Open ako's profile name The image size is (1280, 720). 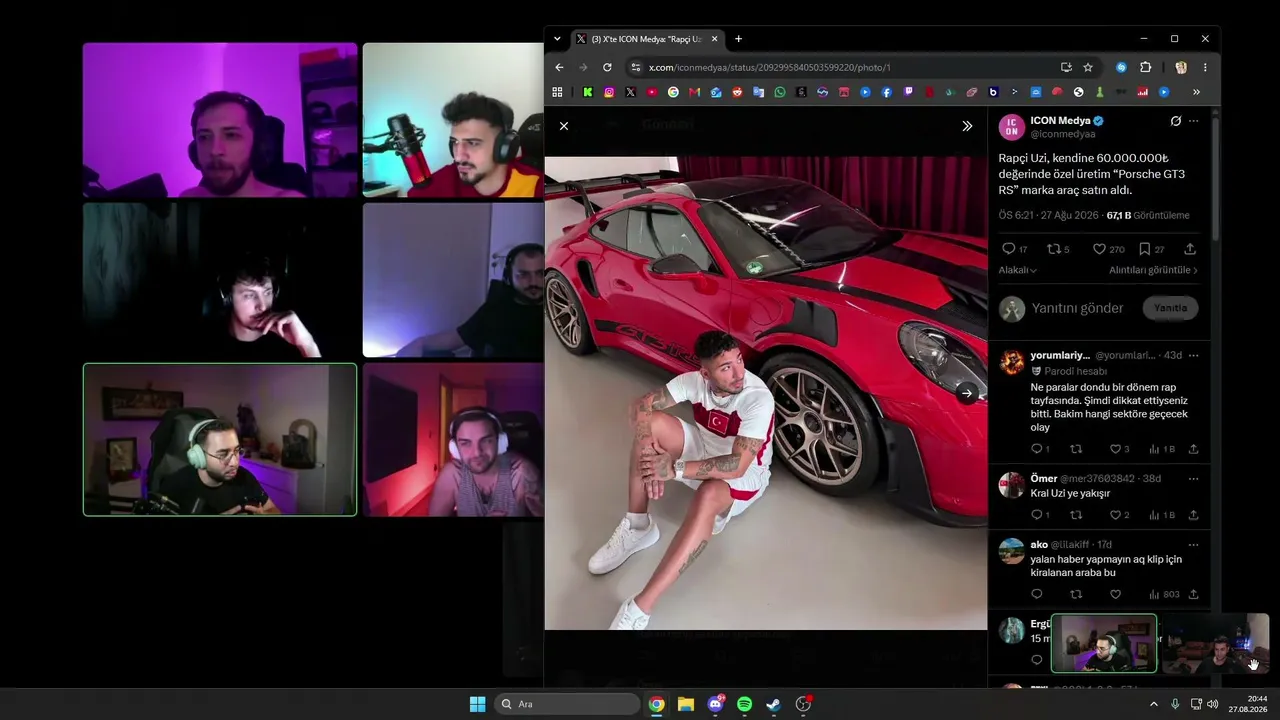(1039, 544)
